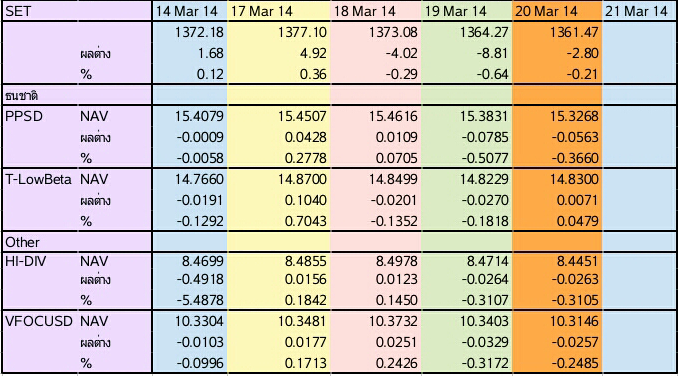This screenshot has width=678, height=376.
Task: Click SET value 1372.18
Action: coord(199,32)
